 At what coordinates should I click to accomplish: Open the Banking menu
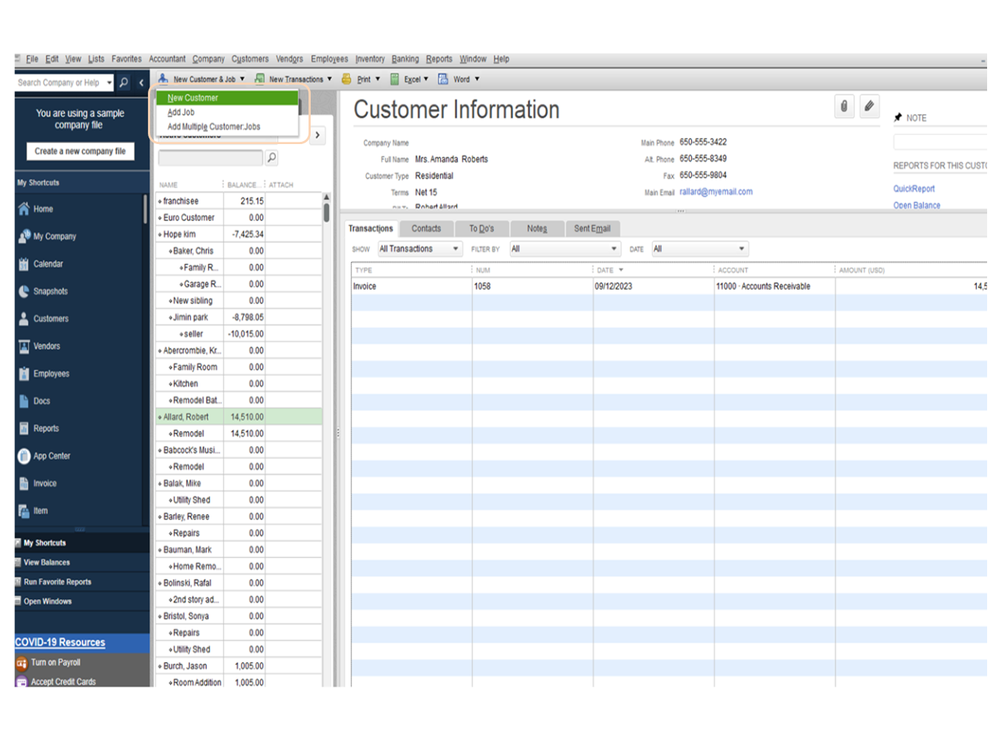(x=405, y=59)
